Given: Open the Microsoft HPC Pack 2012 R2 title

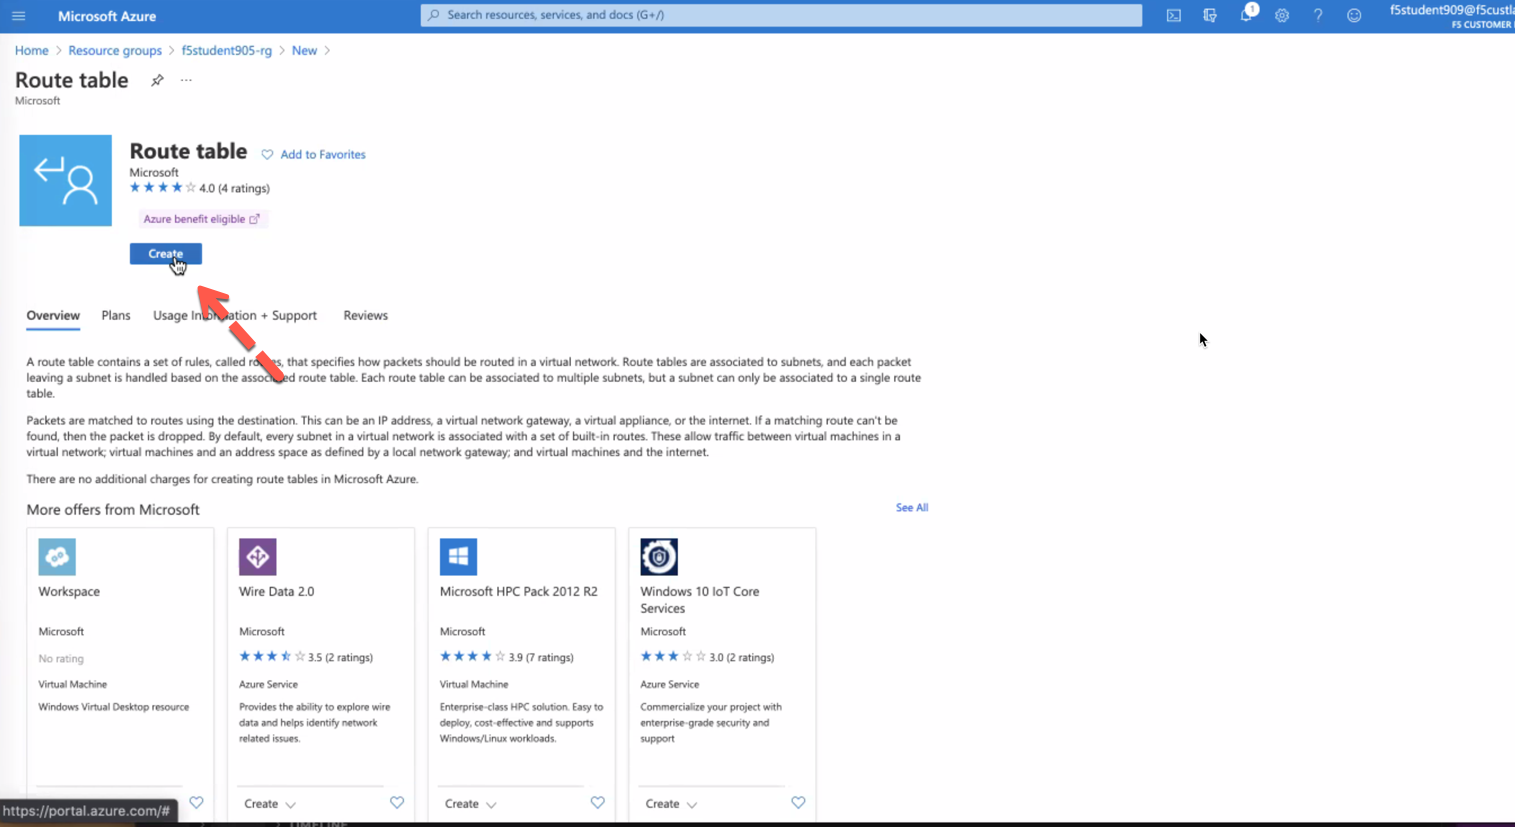Looking at the screenshot, I should click(519, 592).
